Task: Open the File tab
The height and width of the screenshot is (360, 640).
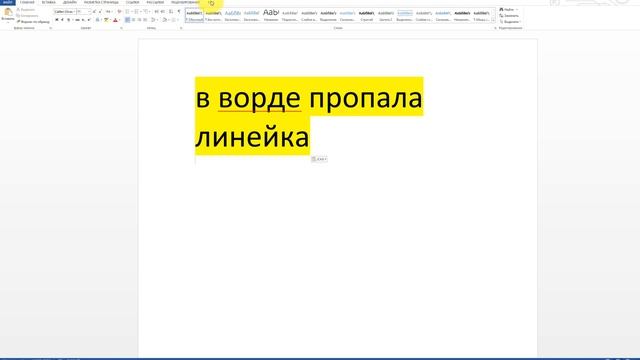Action: [x=8, y=2]
